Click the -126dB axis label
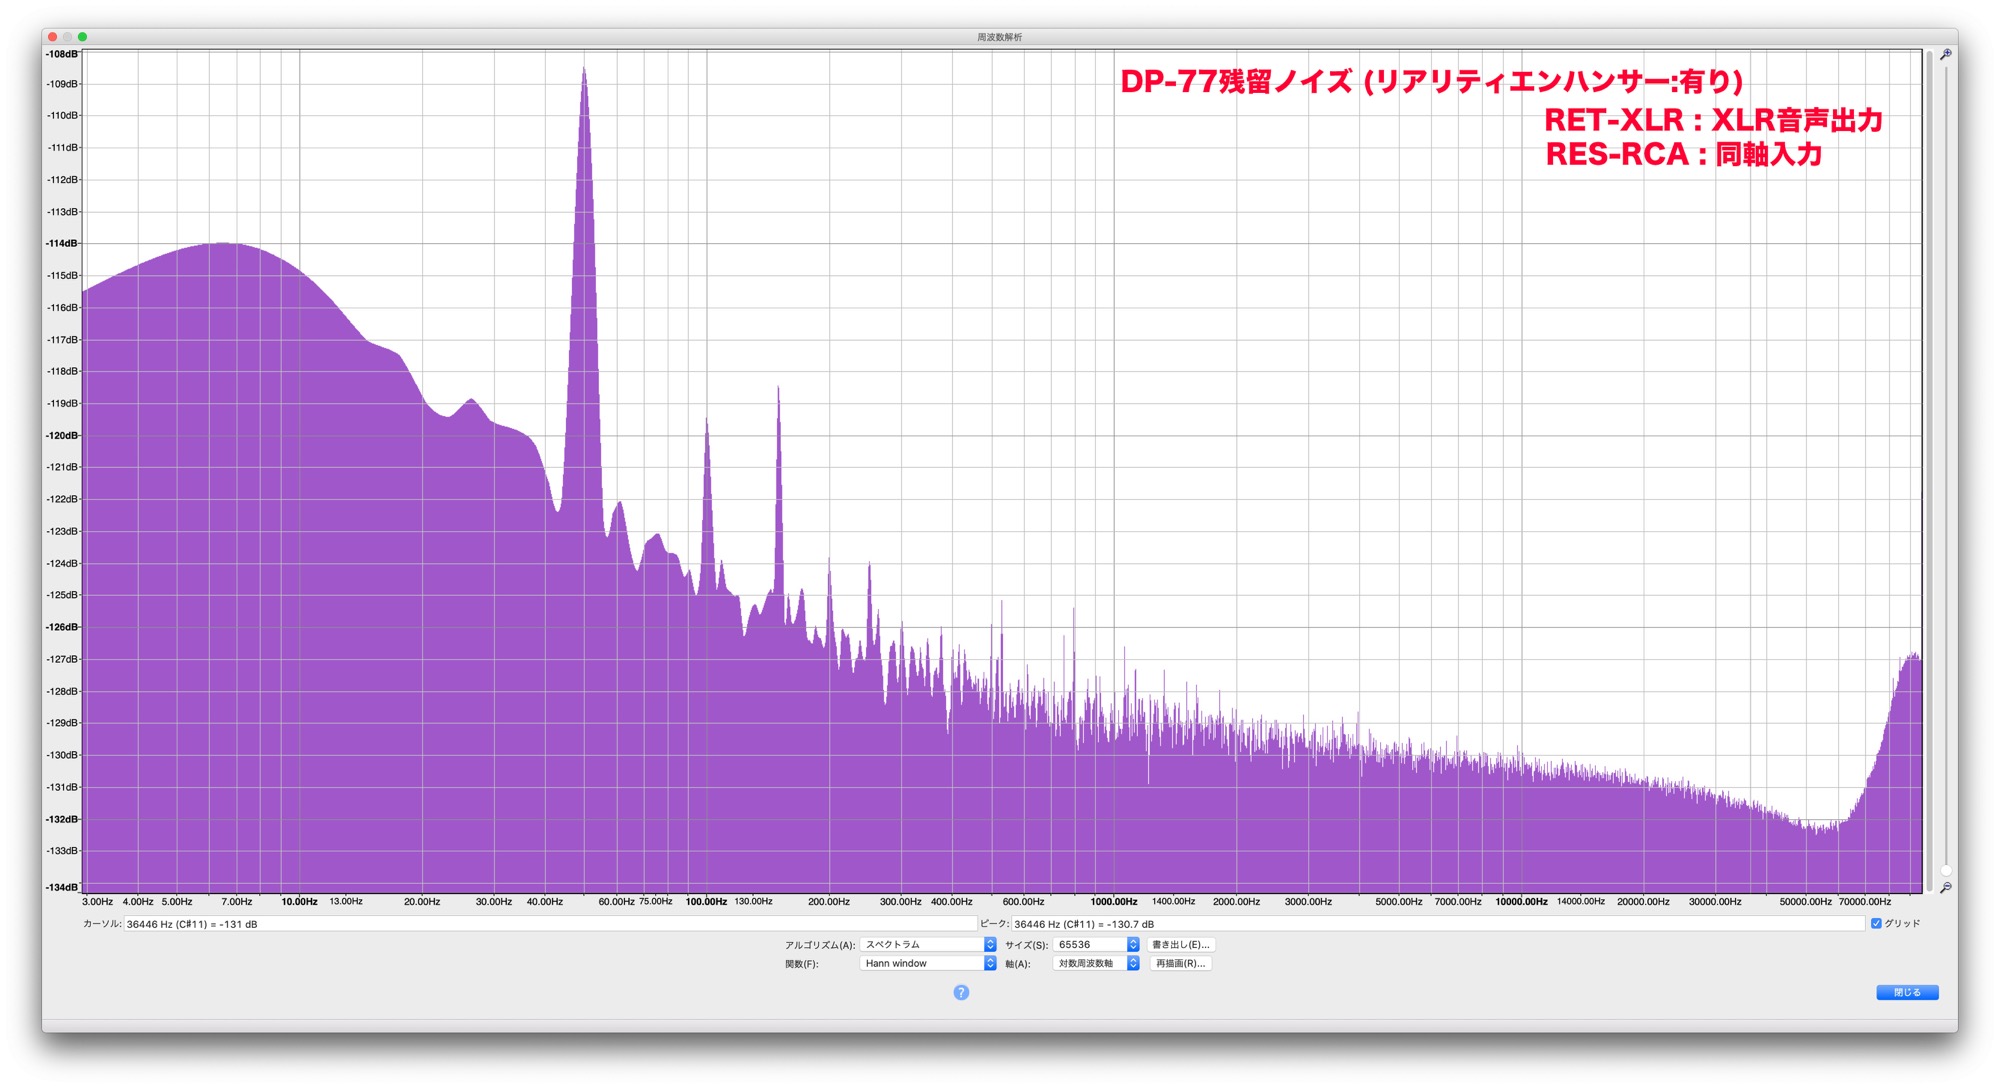This screenshot has width=2000, height=1088. [62, 628]
